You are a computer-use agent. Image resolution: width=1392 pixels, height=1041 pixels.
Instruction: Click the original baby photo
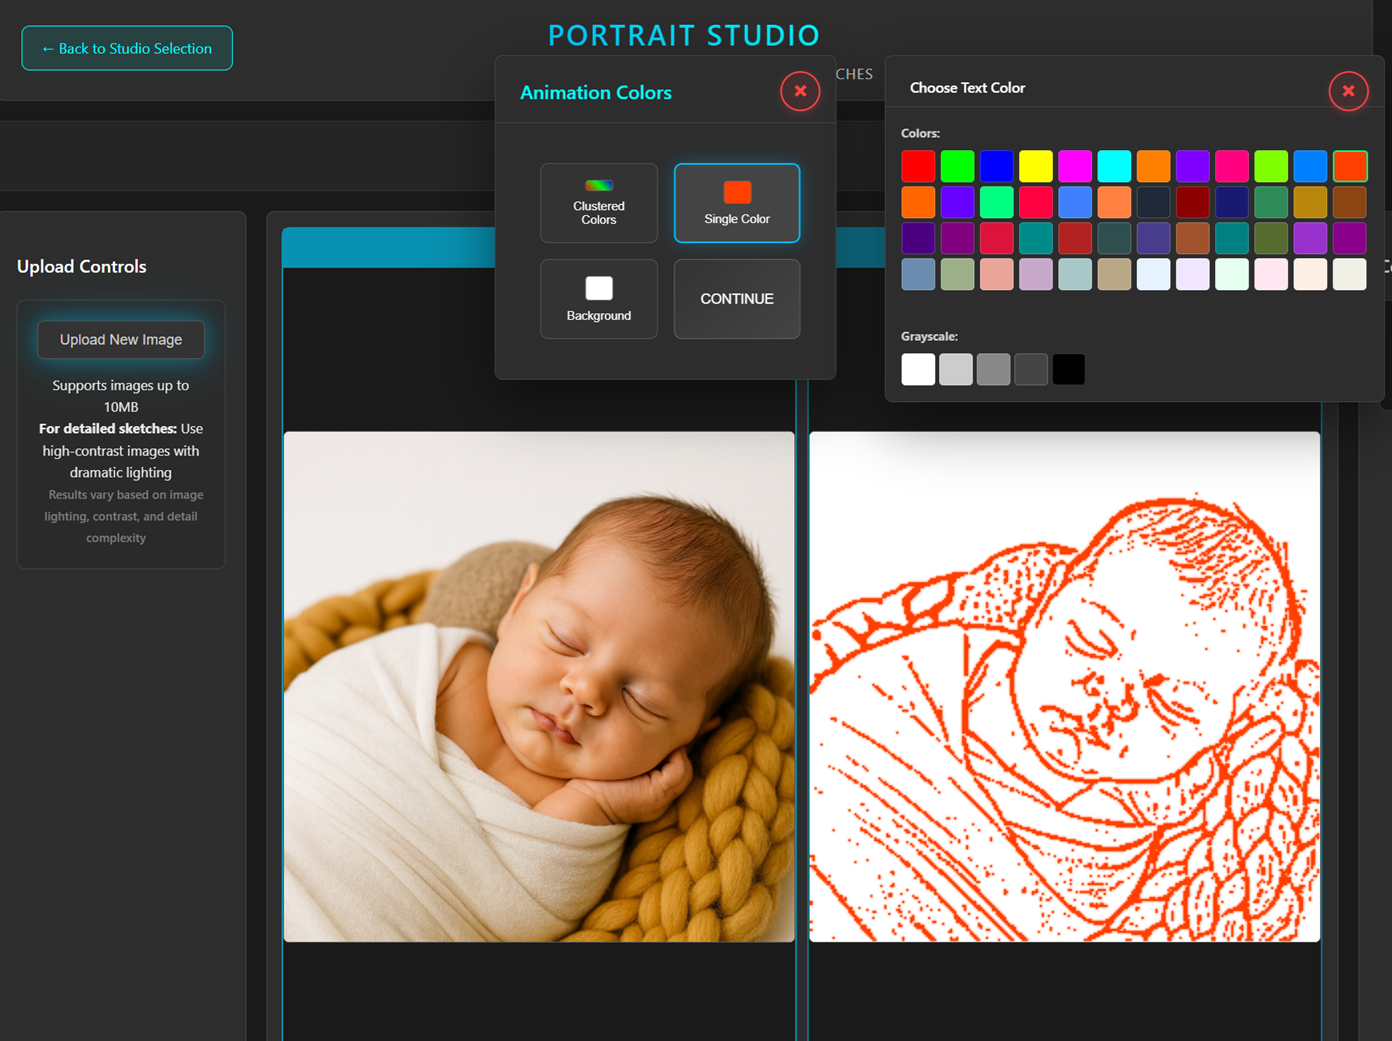click(539, 686)
